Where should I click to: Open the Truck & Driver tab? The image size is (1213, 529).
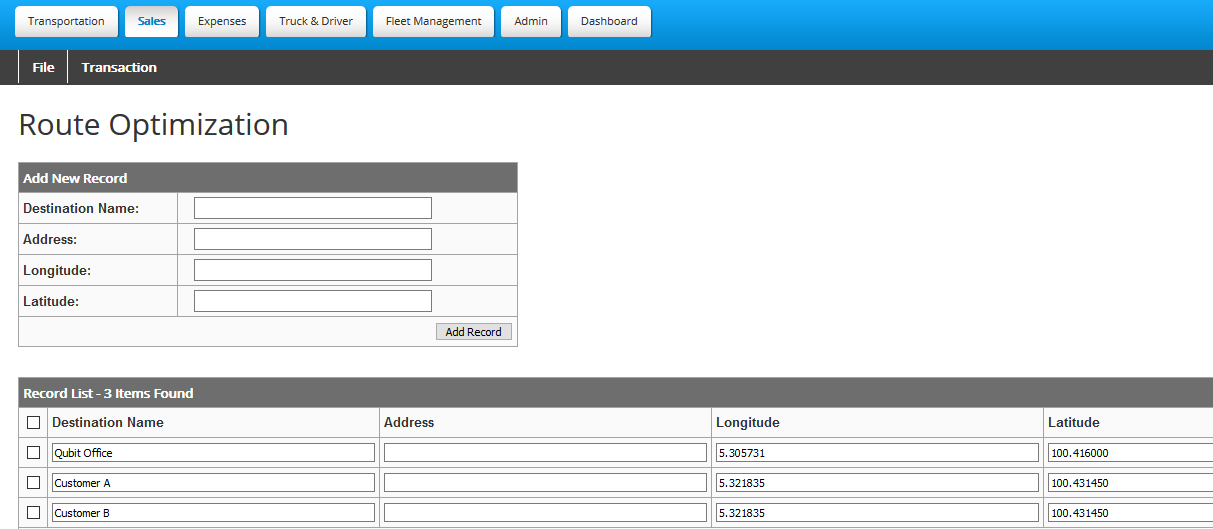[x=316, y=21]
